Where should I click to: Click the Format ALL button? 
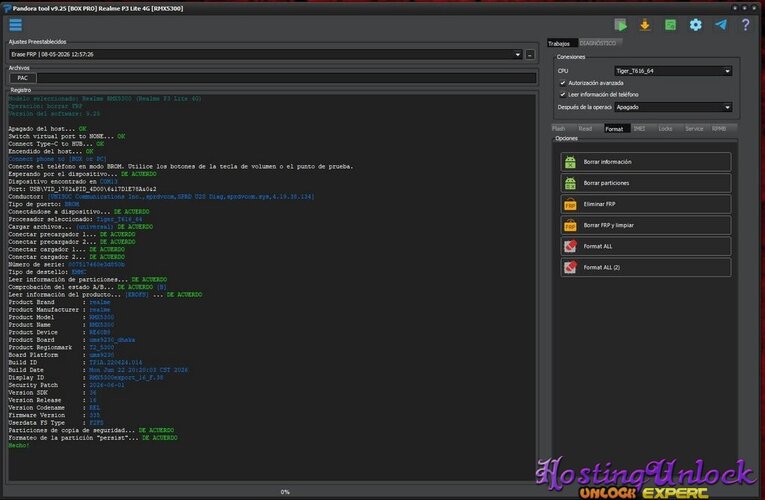tap(645, 246)
